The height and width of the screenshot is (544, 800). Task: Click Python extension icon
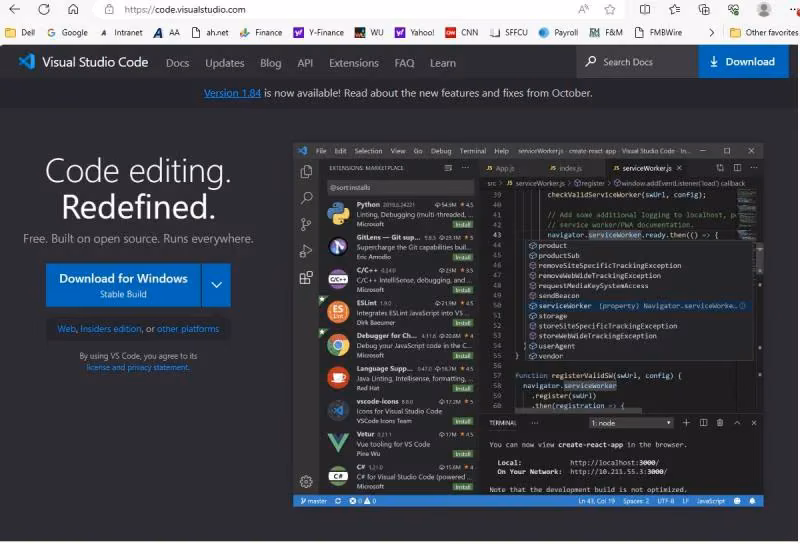(338, 214)
